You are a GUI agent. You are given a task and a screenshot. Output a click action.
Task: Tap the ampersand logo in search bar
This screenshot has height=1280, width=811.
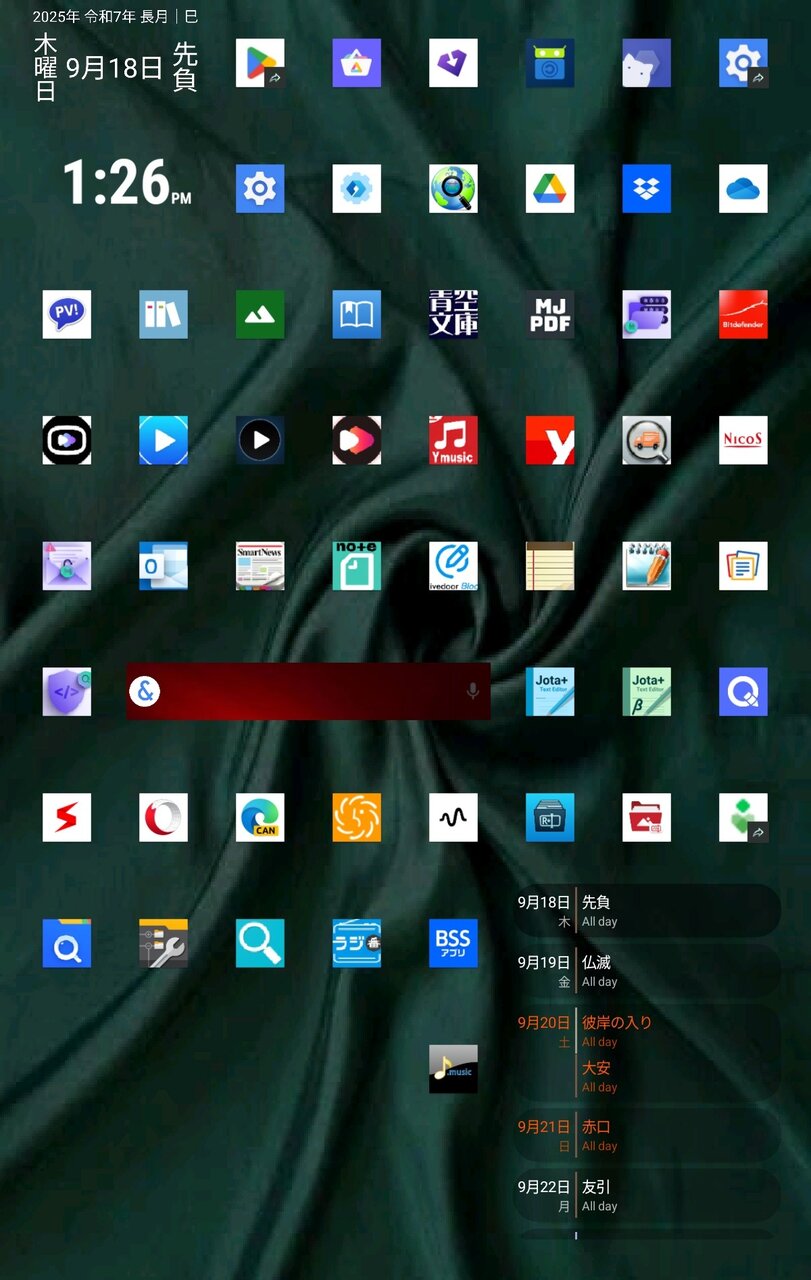point(145,691)
